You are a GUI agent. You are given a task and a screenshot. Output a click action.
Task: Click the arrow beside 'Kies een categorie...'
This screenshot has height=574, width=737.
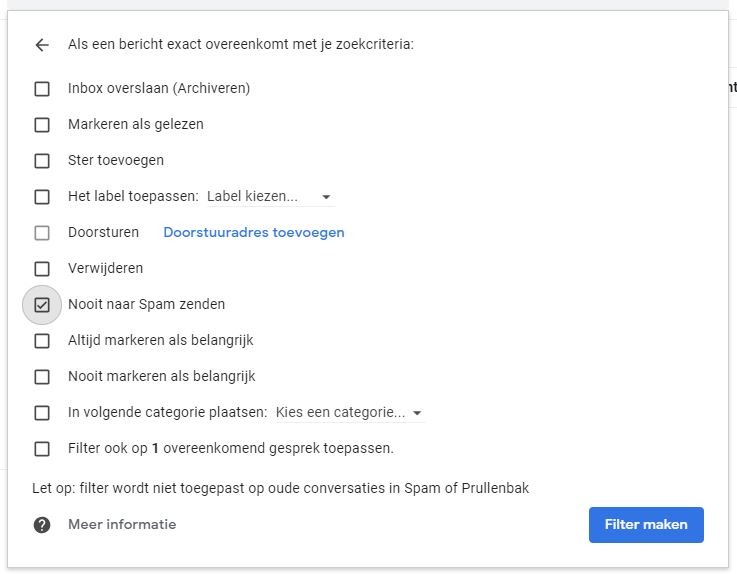pos(417,414)
